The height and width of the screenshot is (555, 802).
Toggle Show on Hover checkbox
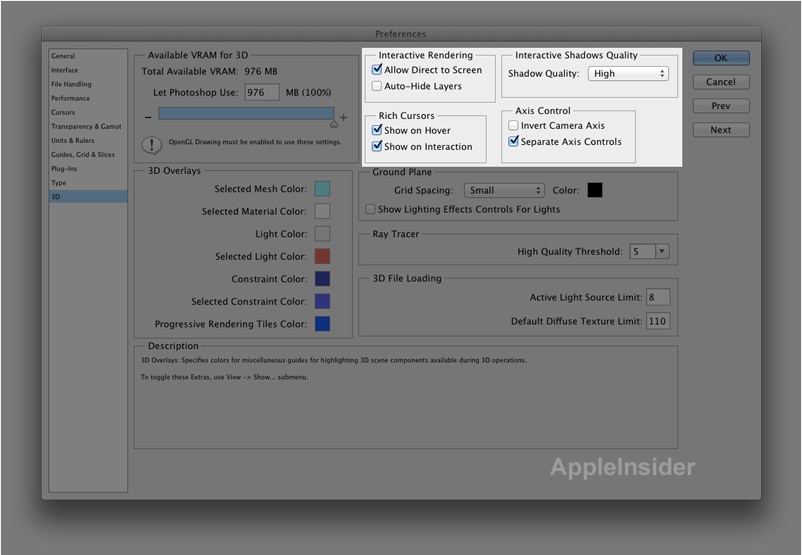coord(377,130)
